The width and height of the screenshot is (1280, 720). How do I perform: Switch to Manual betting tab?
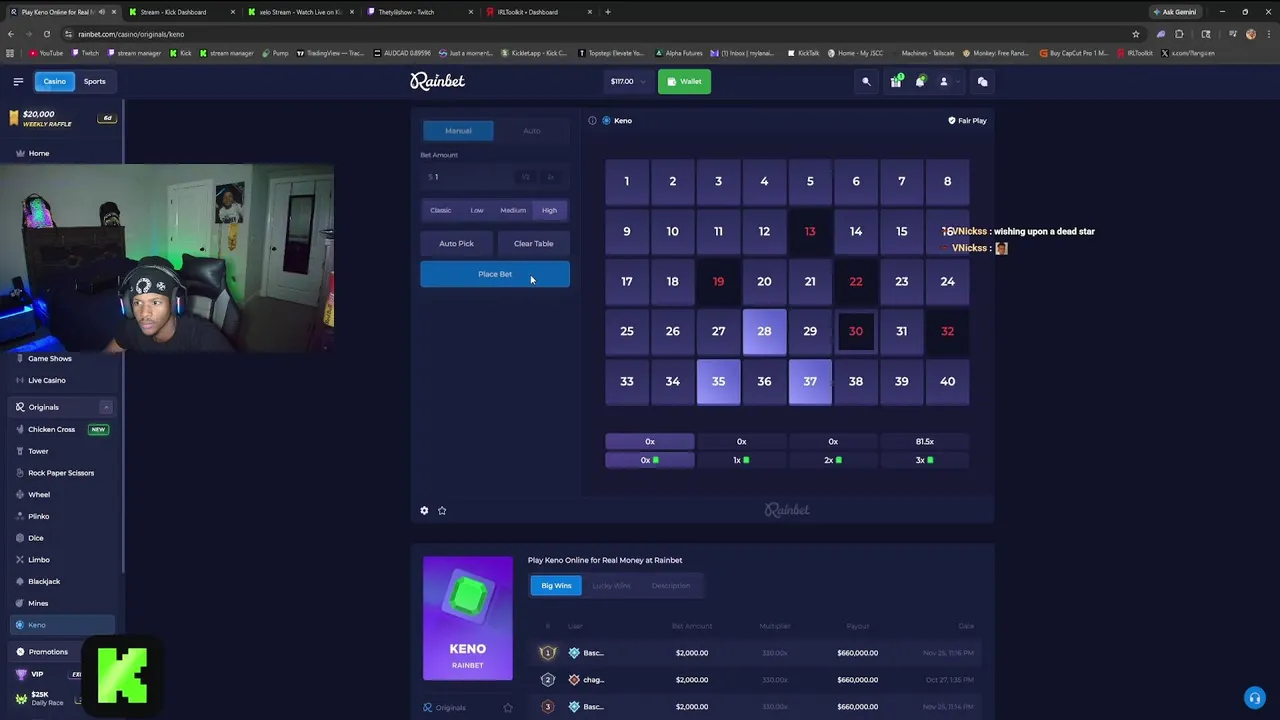coord(458,131)
